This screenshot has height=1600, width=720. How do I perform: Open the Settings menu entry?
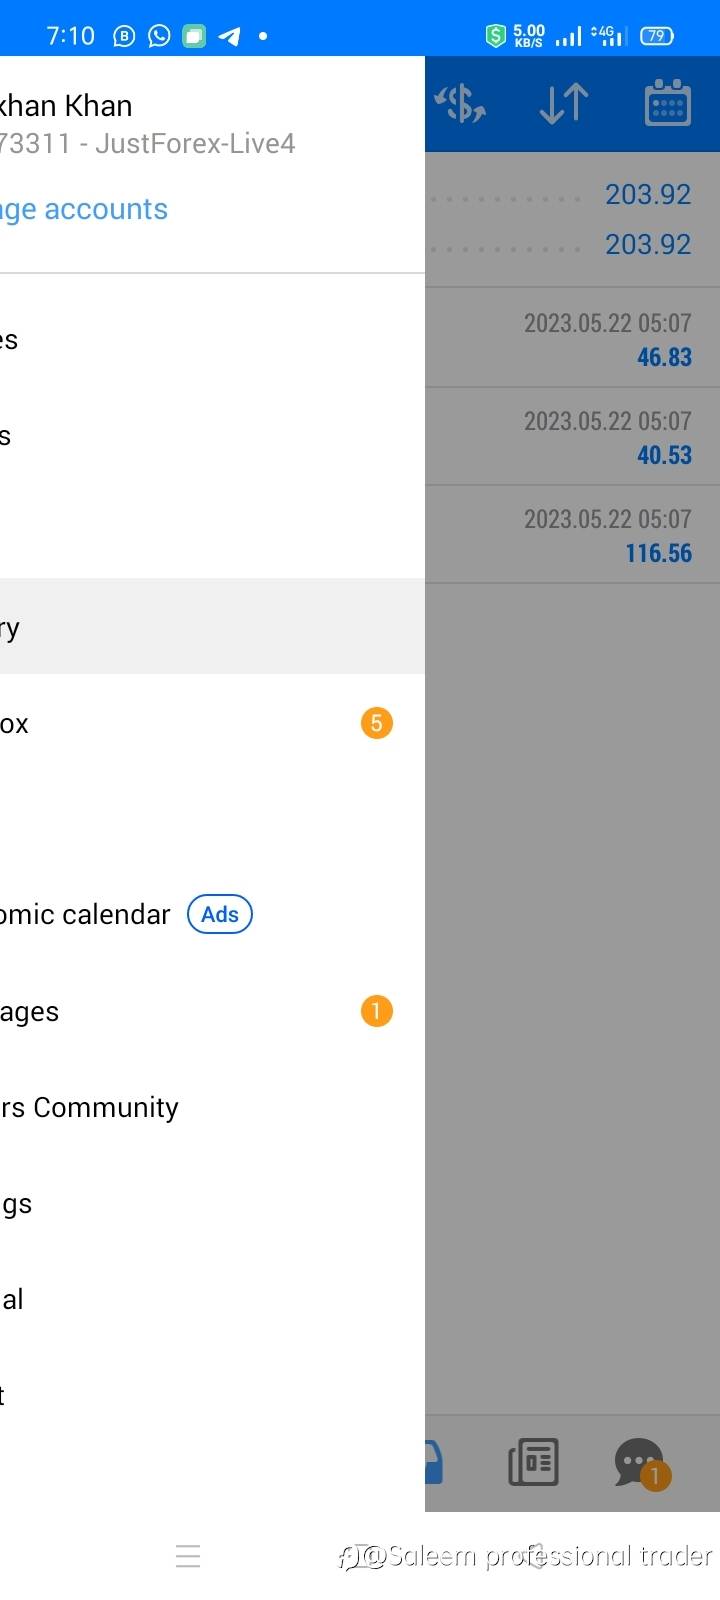(x=100, y=1204)
